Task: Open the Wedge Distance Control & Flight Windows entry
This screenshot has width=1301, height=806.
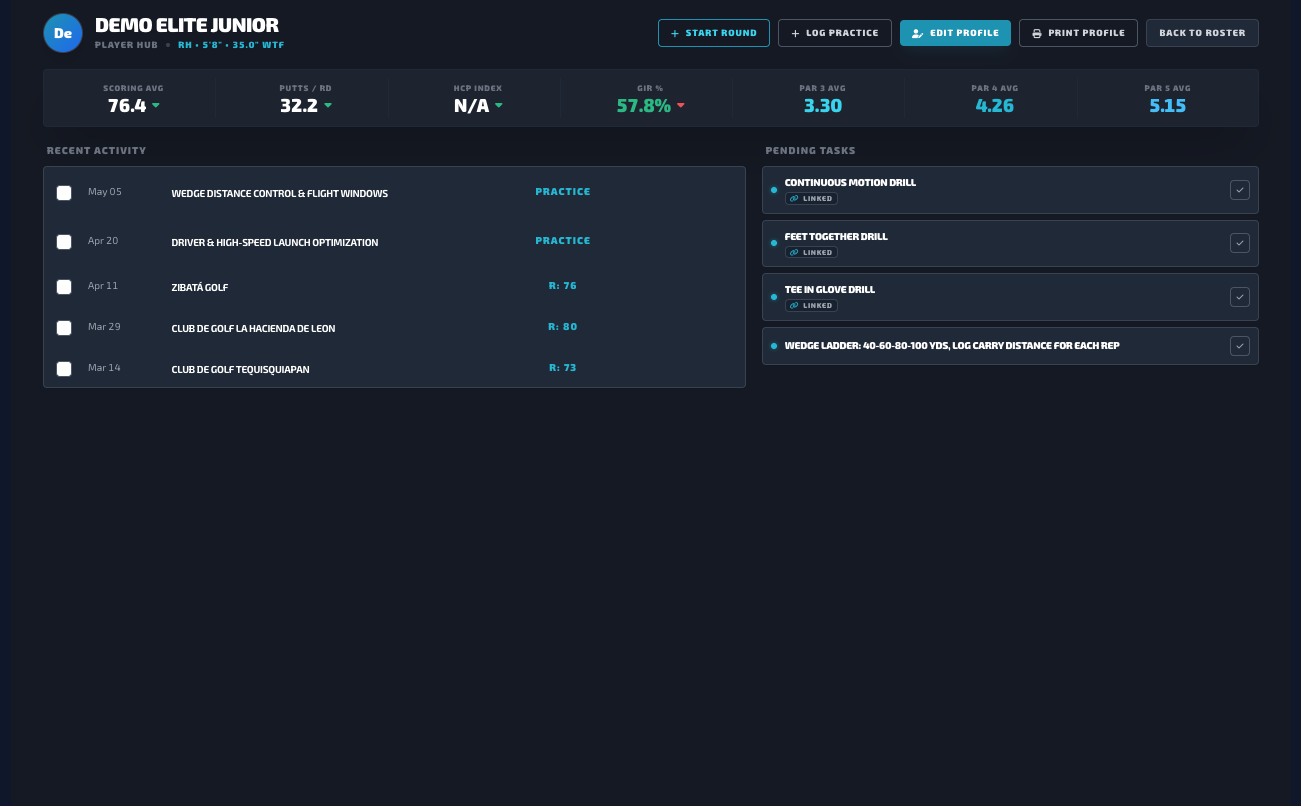Action: [280, 193]
